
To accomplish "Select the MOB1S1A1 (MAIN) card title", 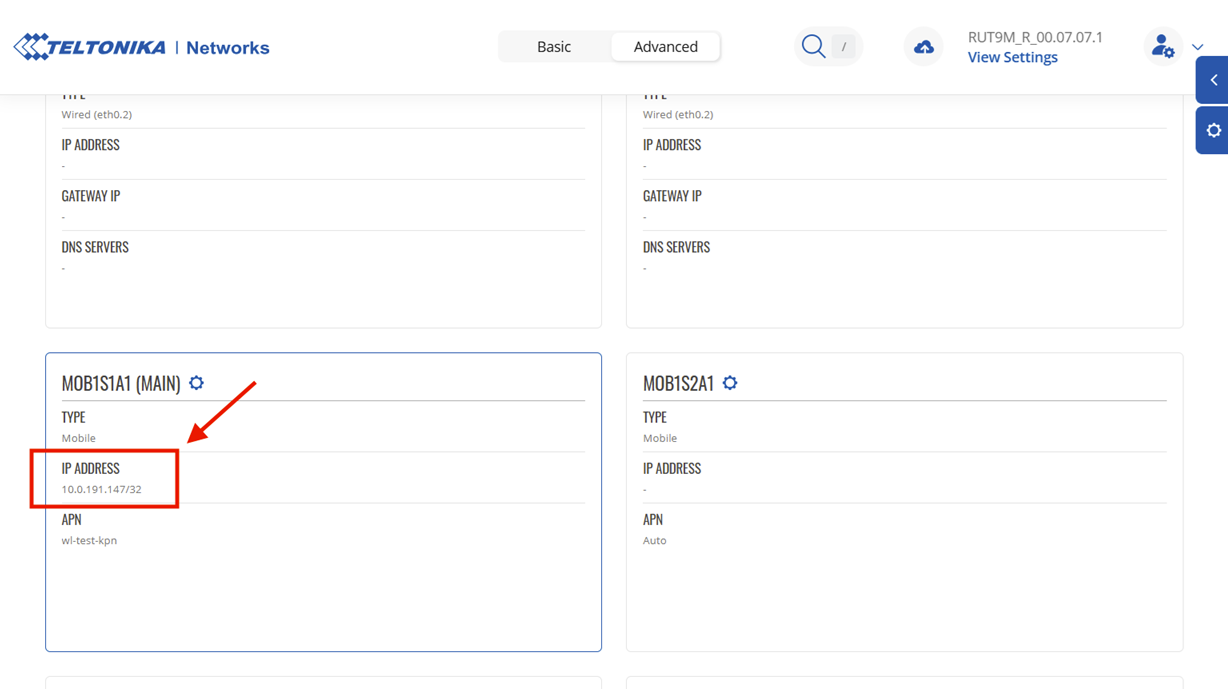I will coord(121,384).
